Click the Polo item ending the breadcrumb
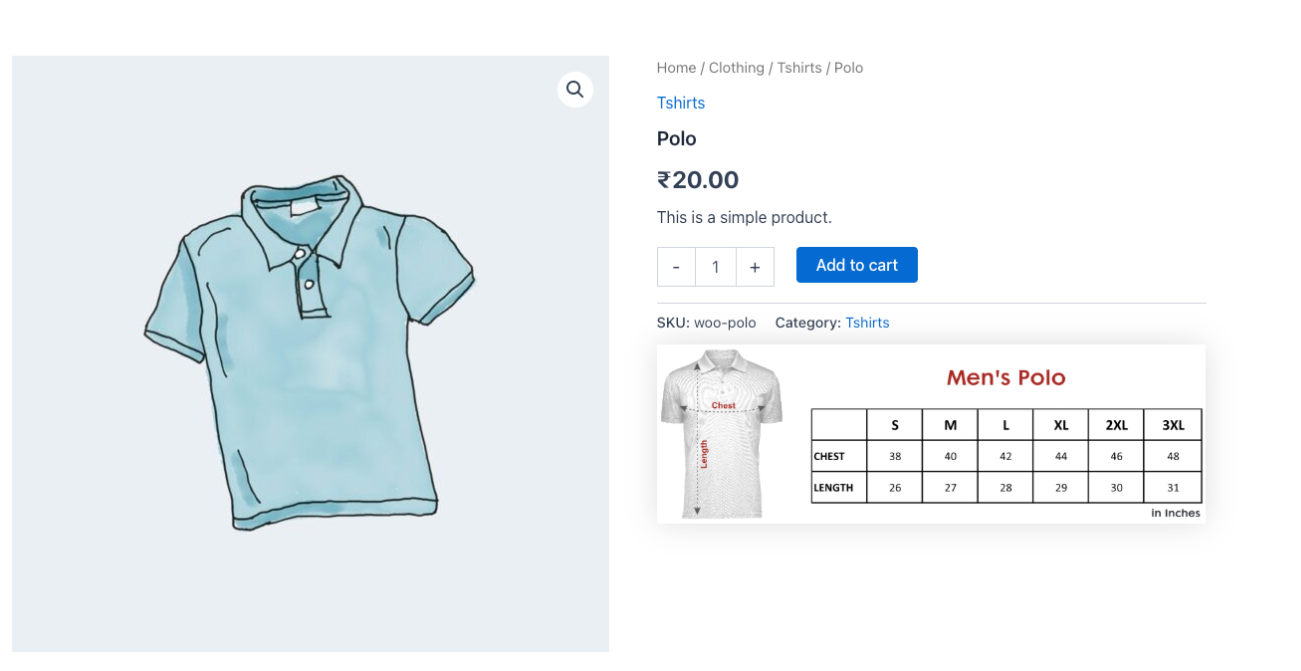Viewport: 1301px width, 671px height. pyautogui.click(x=848, y=68)
